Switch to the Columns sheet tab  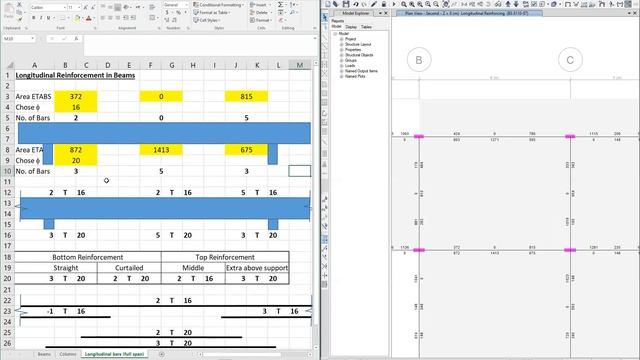(68, 354)
